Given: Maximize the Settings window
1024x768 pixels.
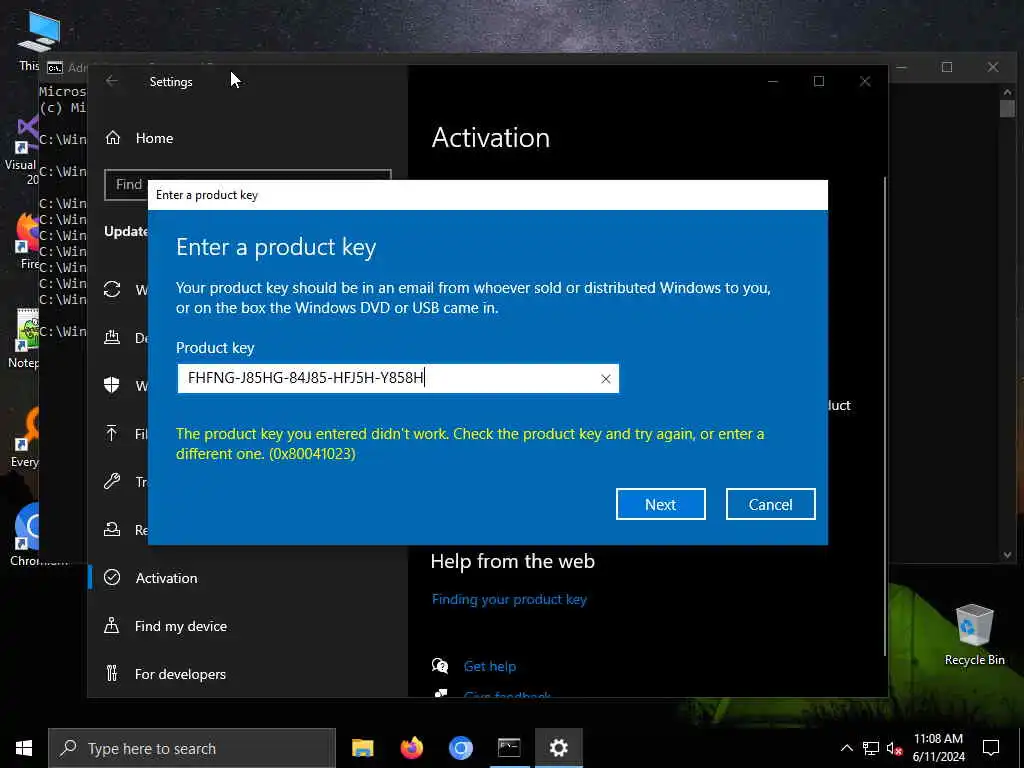Looking at the screenshot, I should pyautogui.click(x=819, y=81).
